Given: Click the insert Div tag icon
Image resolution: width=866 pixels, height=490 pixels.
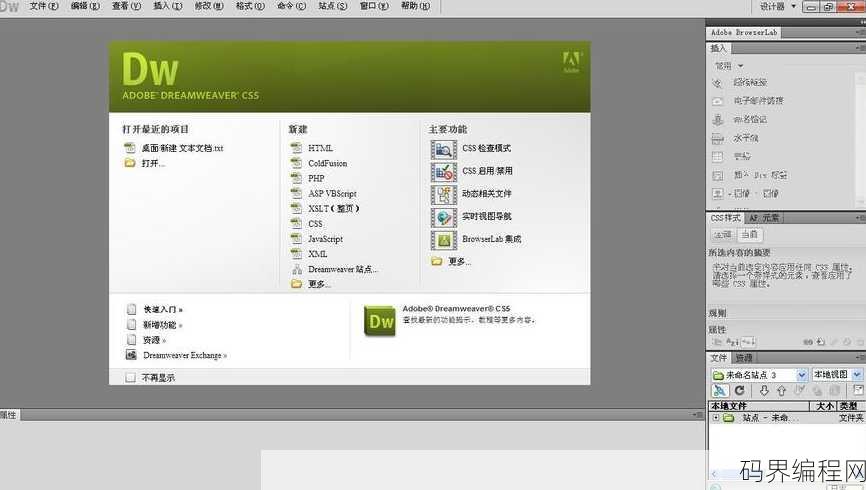Looking at the screenshot, I should (x=717, y=175).
